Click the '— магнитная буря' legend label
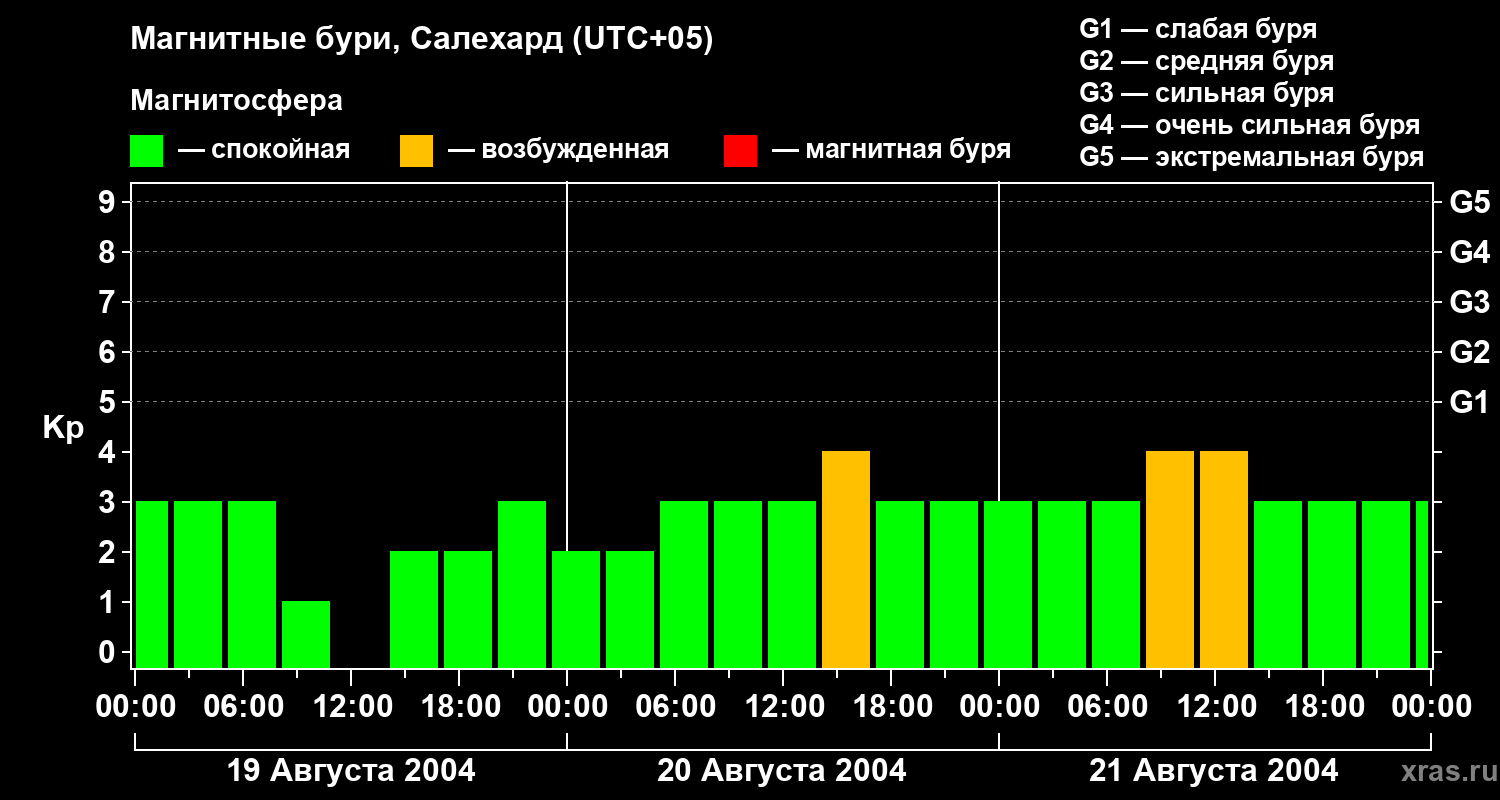The height and width of the screenshot is (800, 1500). coord(891,150)
